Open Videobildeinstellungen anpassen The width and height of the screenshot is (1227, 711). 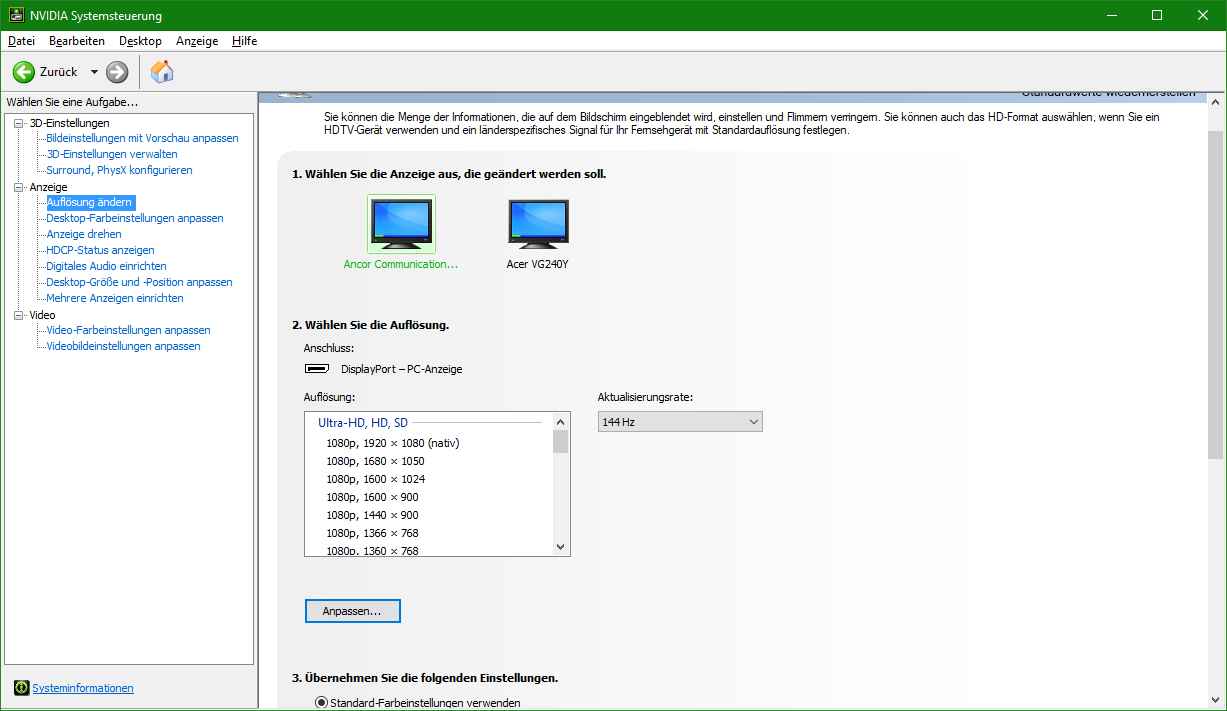[123, 346]
